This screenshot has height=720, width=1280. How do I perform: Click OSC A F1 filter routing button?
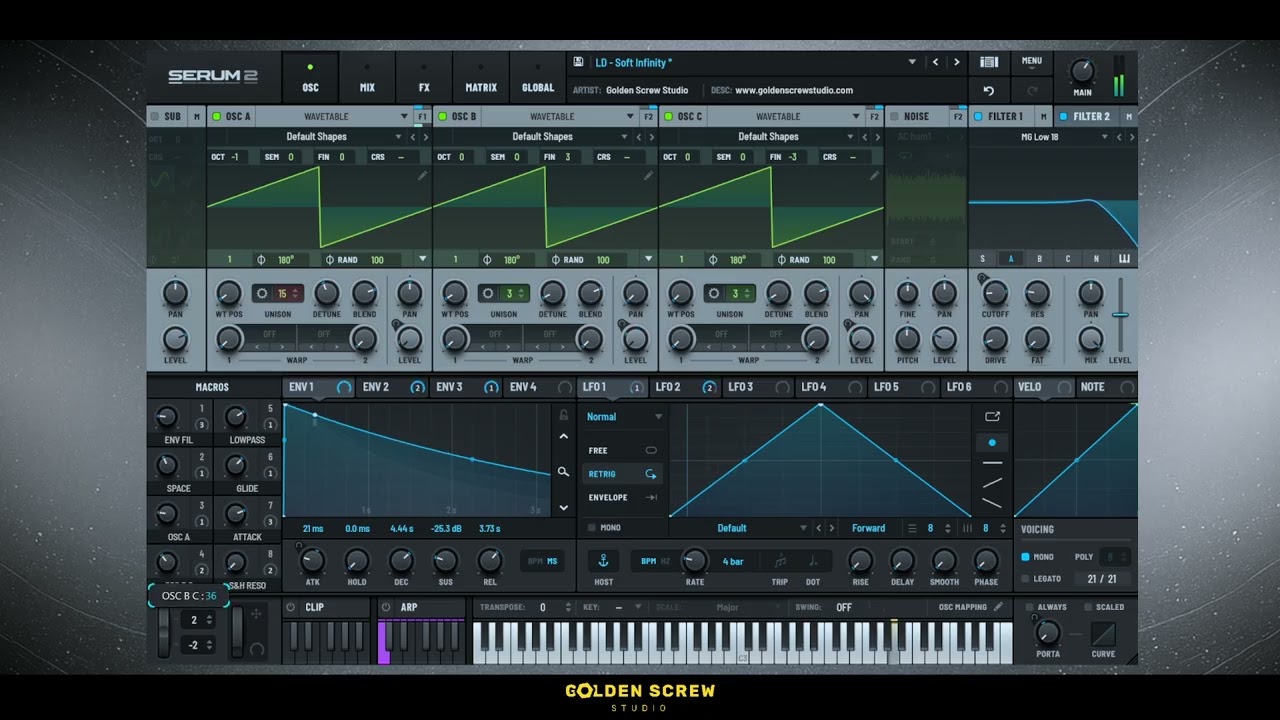pos(422,117)
